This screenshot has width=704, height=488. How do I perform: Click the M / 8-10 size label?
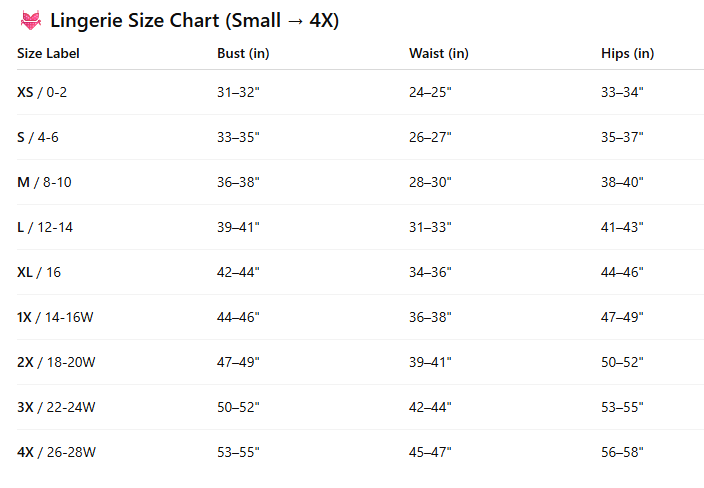point(44,182)
